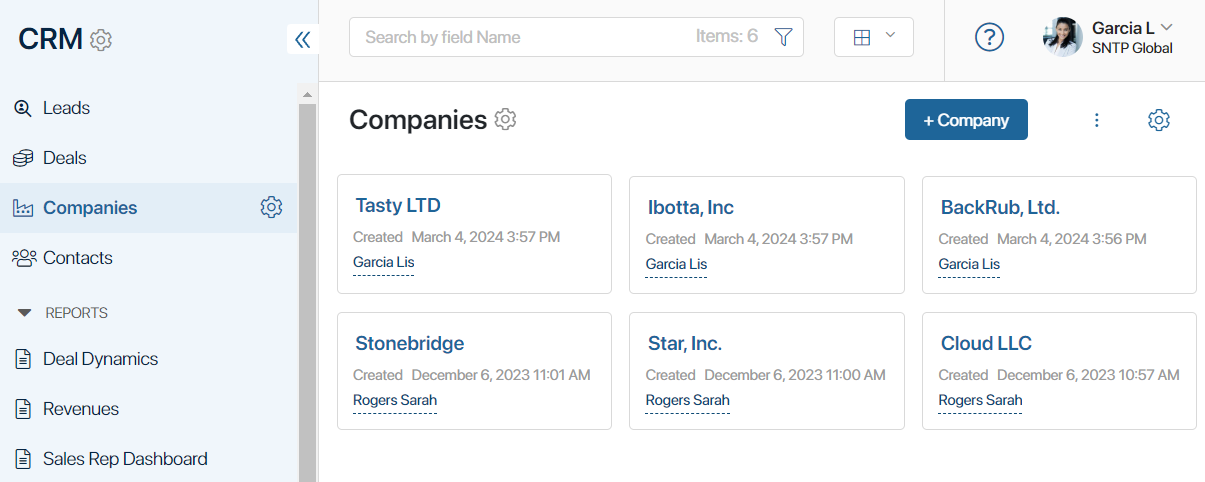Click the gear icon next to CRM title
The height and width of the screenshot is (482, 1205).
tap(101, 40)
